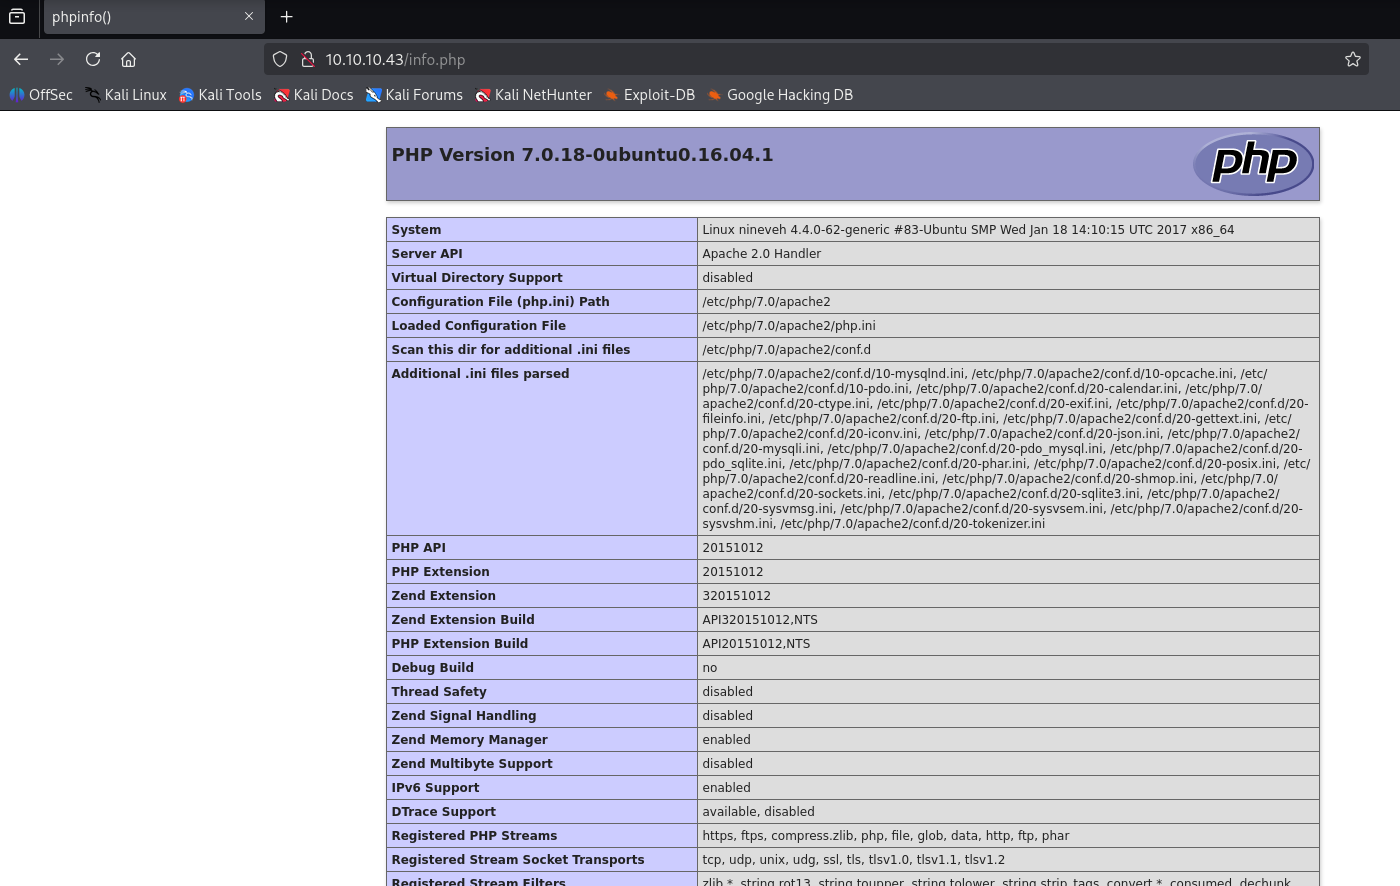Click the Zend Signal Handling label
This screenshot has height=886, width=1400.
click(x=464, y=716)
